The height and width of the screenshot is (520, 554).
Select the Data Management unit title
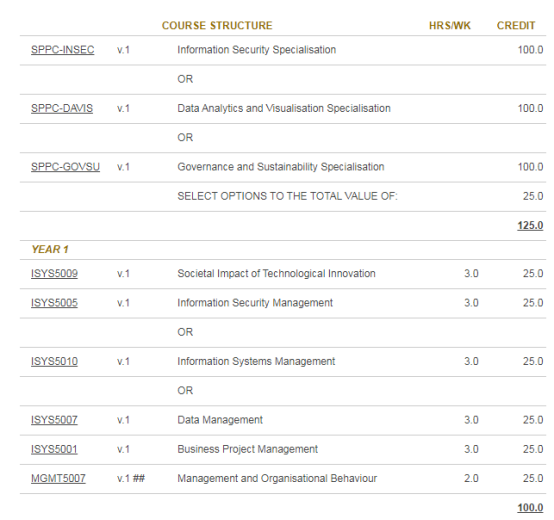220,420
